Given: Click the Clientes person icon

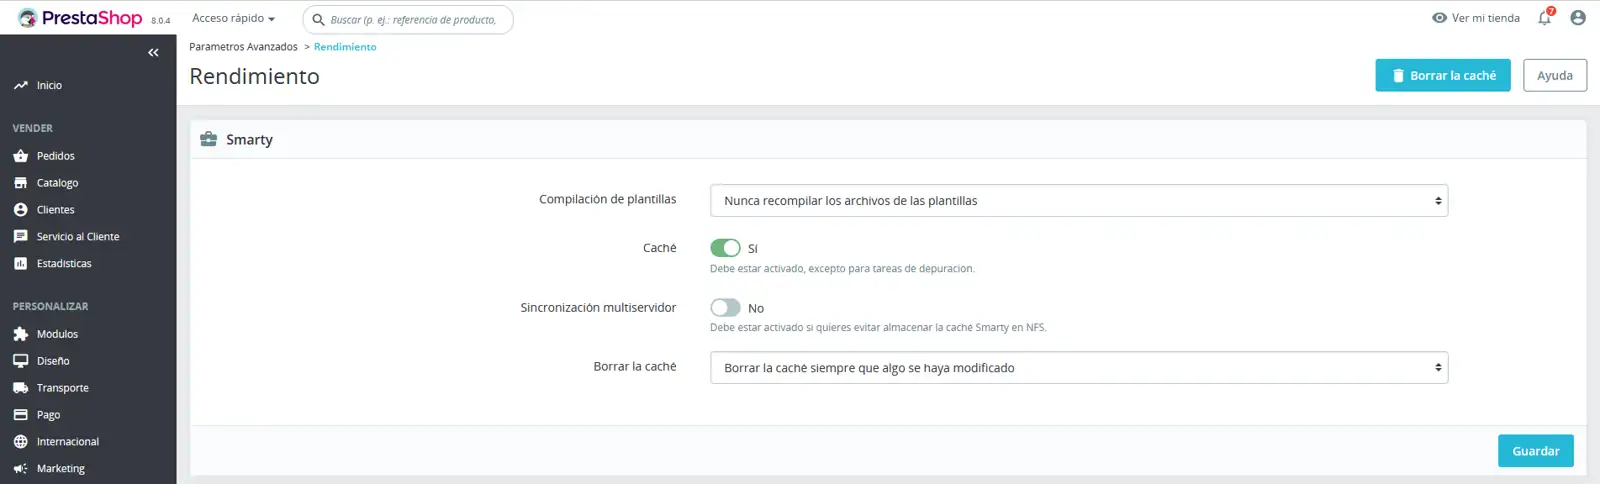Looking at the screenshot, I should click(21, 210).
